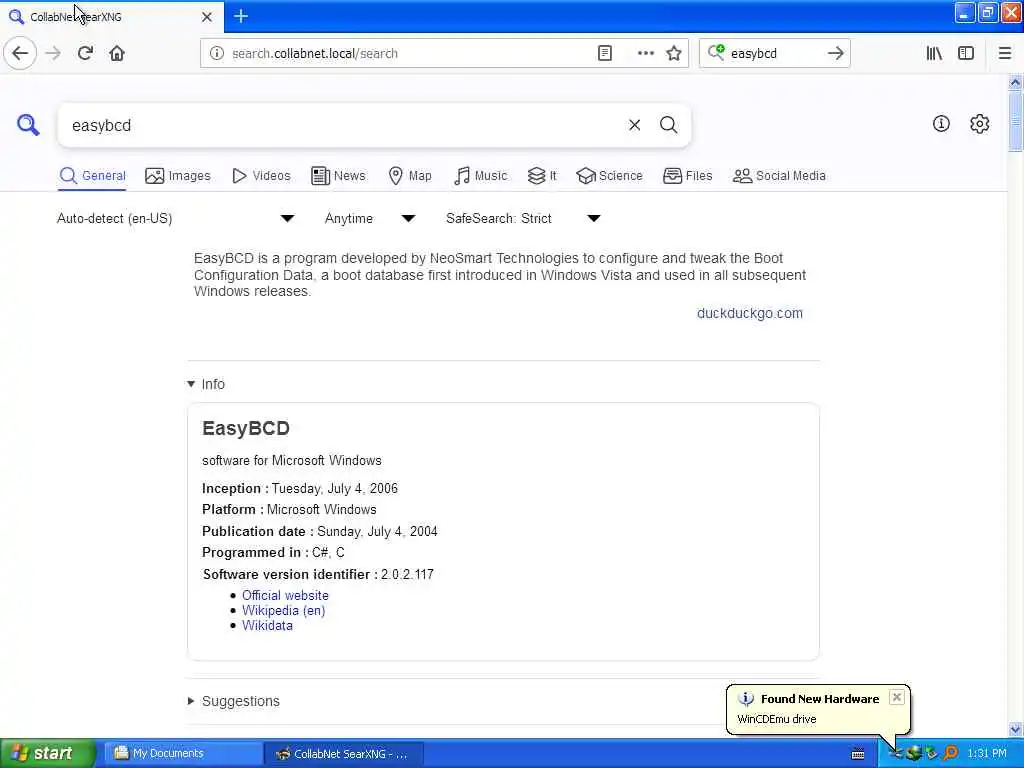
Task: Click the scrollbar down arrow
Action: (1015, 728)
